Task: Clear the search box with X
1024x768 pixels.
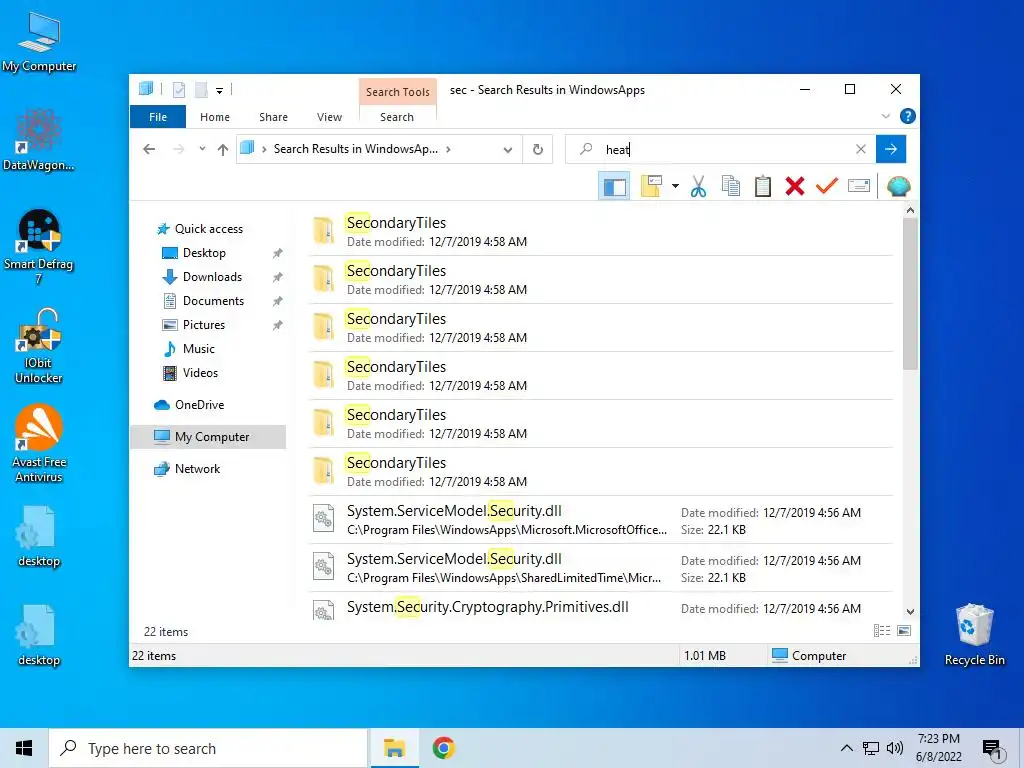Action: click(861, 149)
